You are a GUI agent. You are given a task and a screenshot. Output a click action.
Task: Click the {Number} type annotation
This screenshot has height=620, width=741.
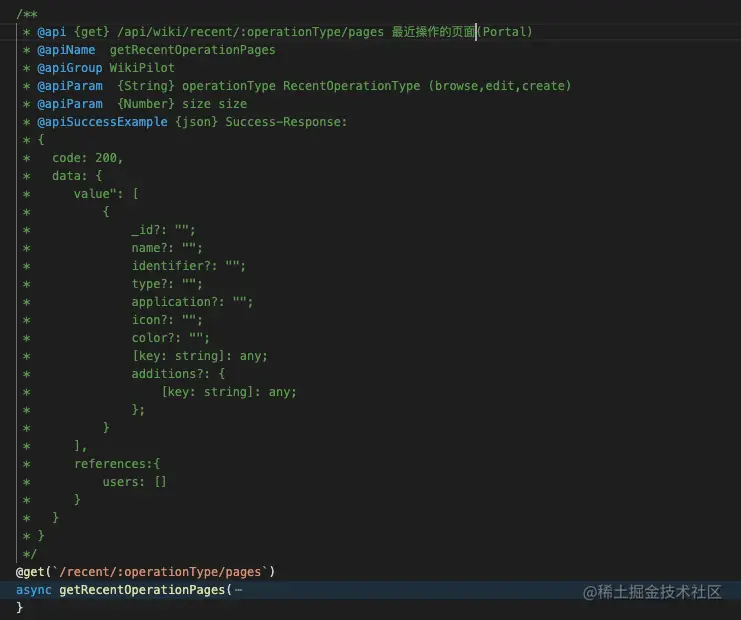click(x=146, y=103)
